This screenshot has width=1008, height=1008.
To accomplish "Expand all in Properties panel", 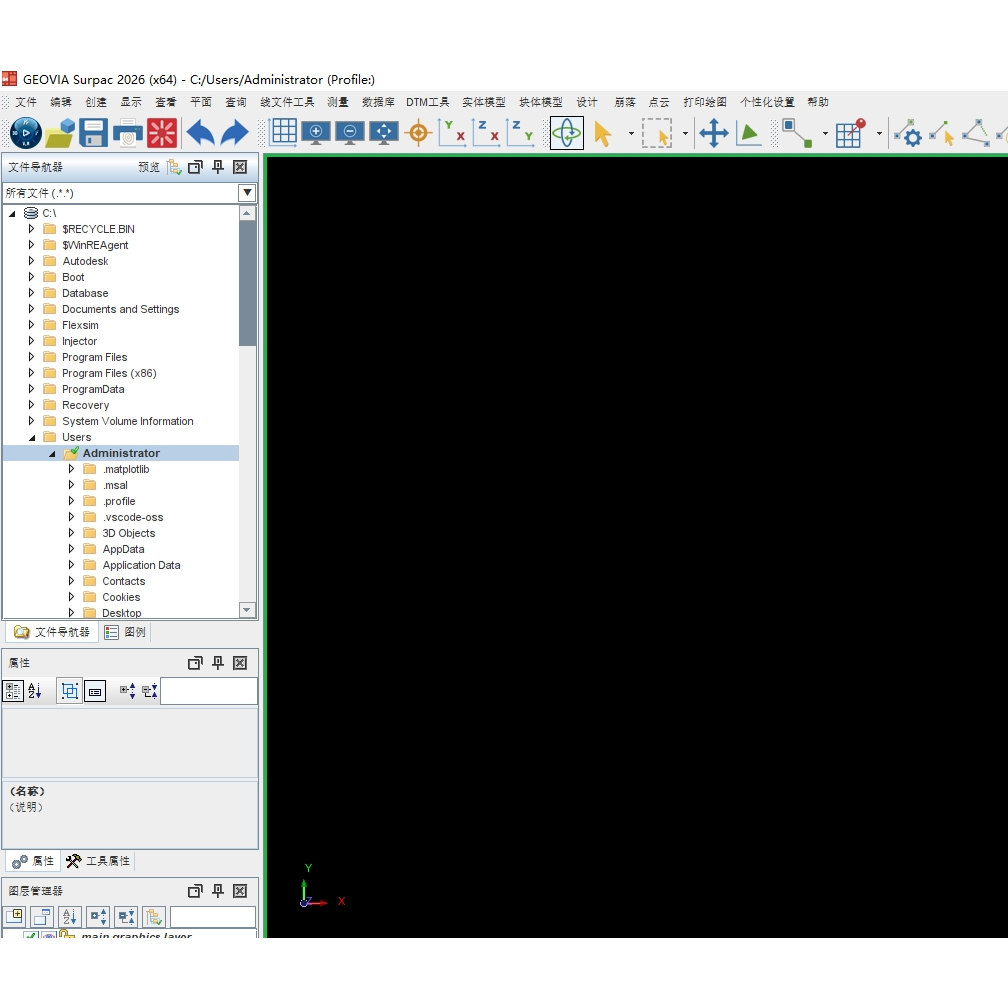I will click(x=127, y=691).
